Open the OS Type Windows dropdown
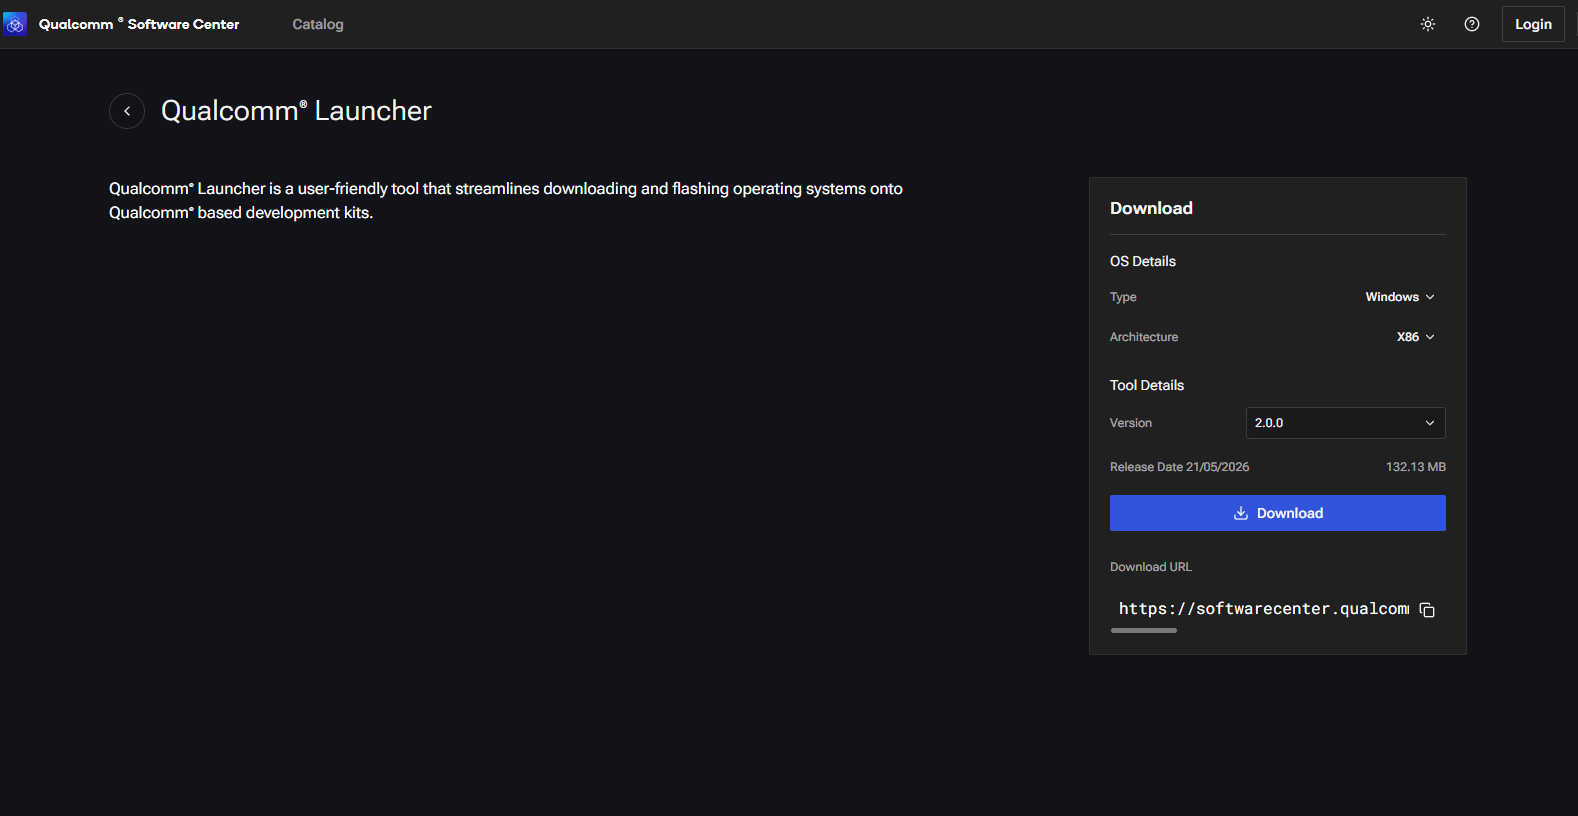This screenshot has height=816, width=1578. [x=1400, y=297]
